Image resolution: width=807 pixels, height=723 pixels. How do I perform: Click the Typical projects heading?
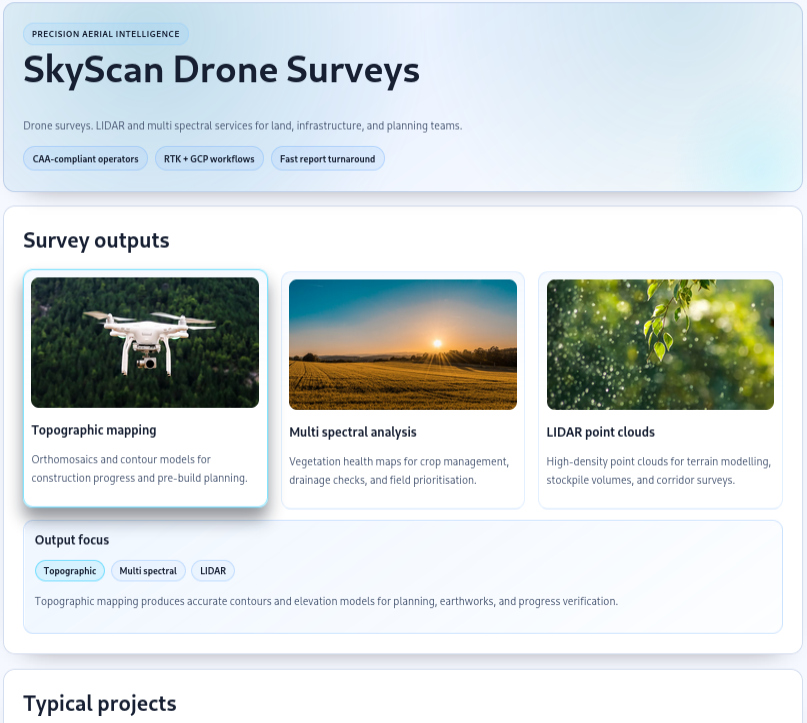coord(99,703)
